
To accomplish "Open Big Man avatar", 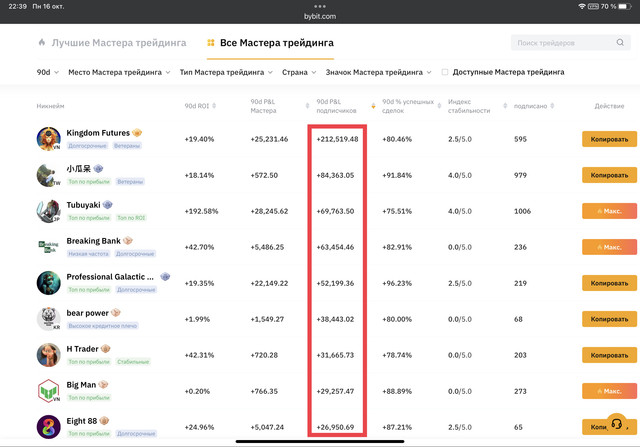I will (x=49, y=391).
